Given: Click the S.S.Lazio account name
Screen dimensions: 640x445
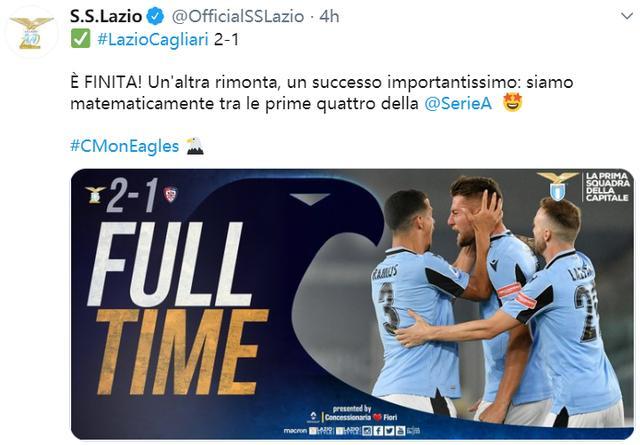Looking at the screenshot, I should 106,16.
